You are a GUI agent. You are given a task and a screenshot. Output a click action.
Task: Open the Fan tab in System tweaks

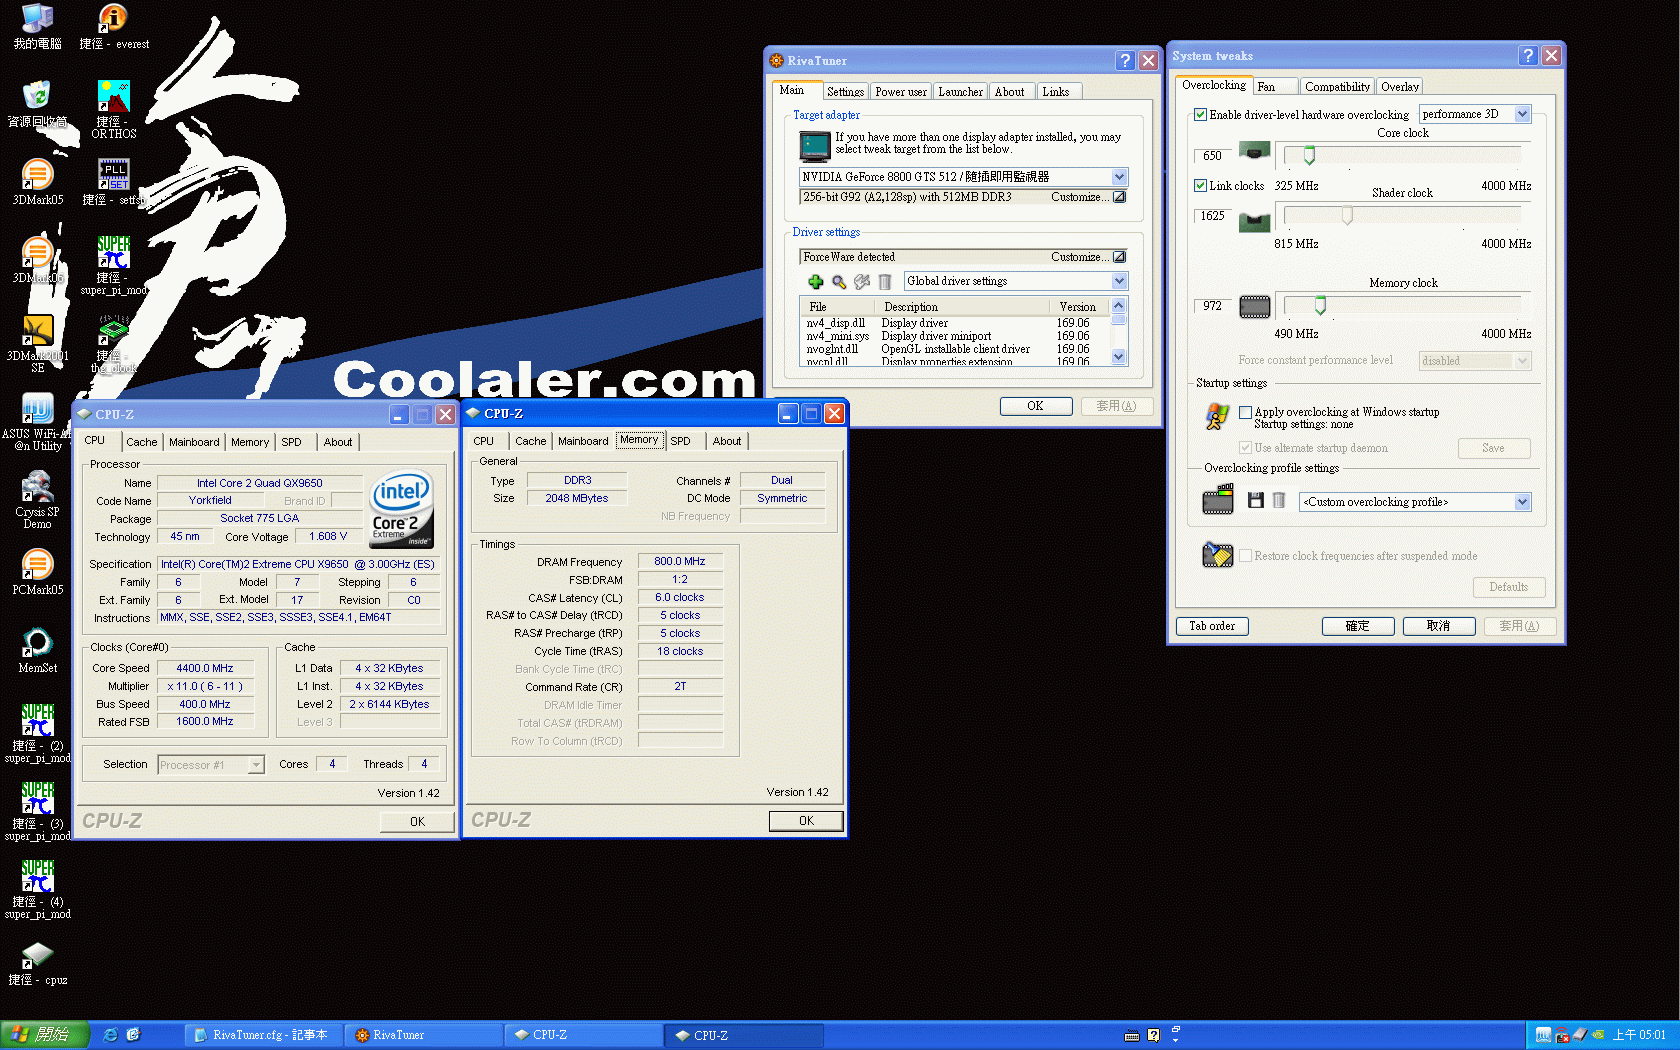tap(1275, 87)
